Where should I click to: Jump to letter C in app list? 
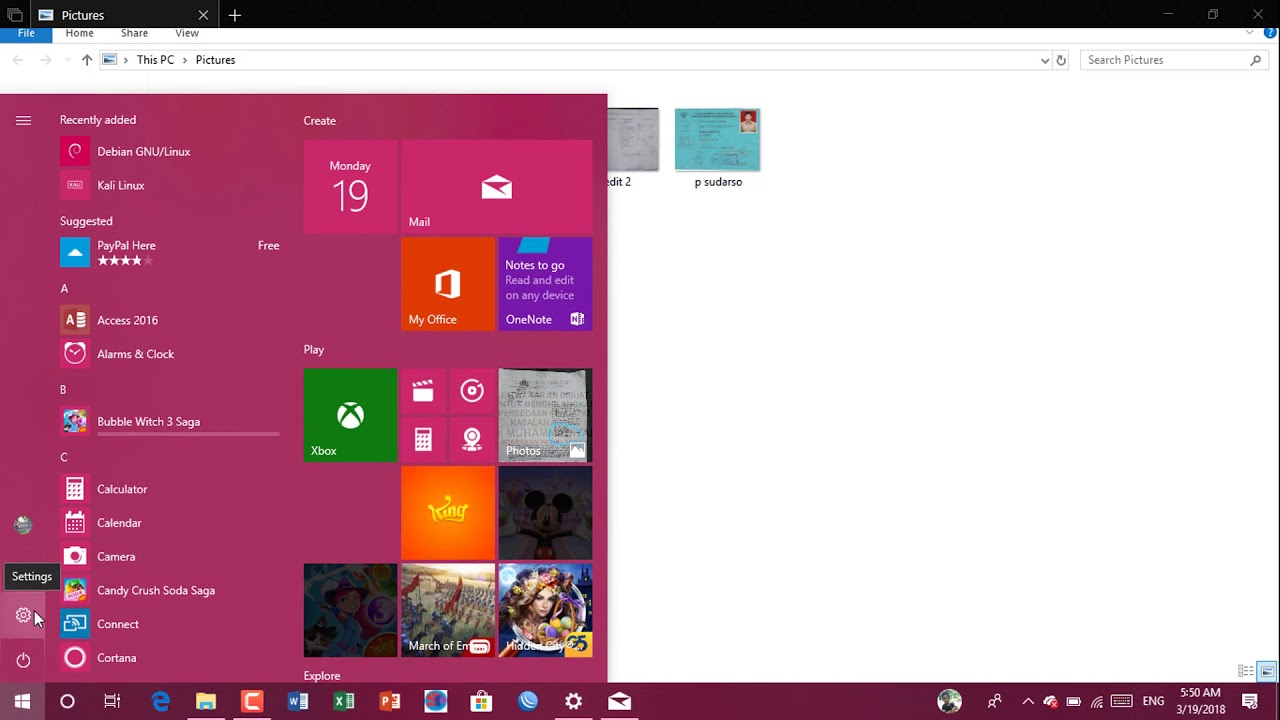point(64,458)
